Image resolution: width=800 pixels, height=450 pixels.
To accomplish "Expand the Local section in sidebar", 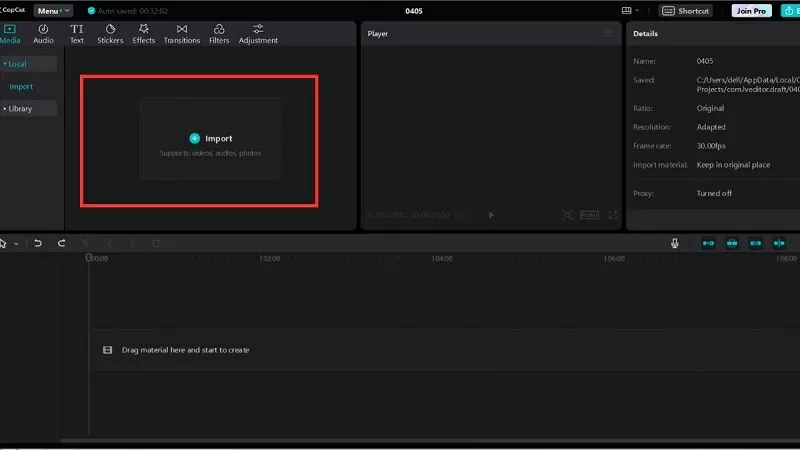I will [17, 64].
